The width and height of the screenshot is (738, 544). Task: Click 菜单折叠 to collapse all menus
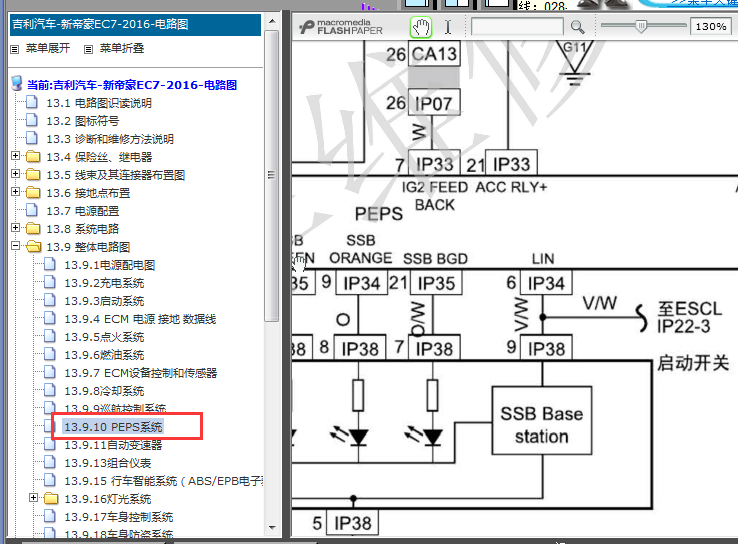[x=121, y=48]
